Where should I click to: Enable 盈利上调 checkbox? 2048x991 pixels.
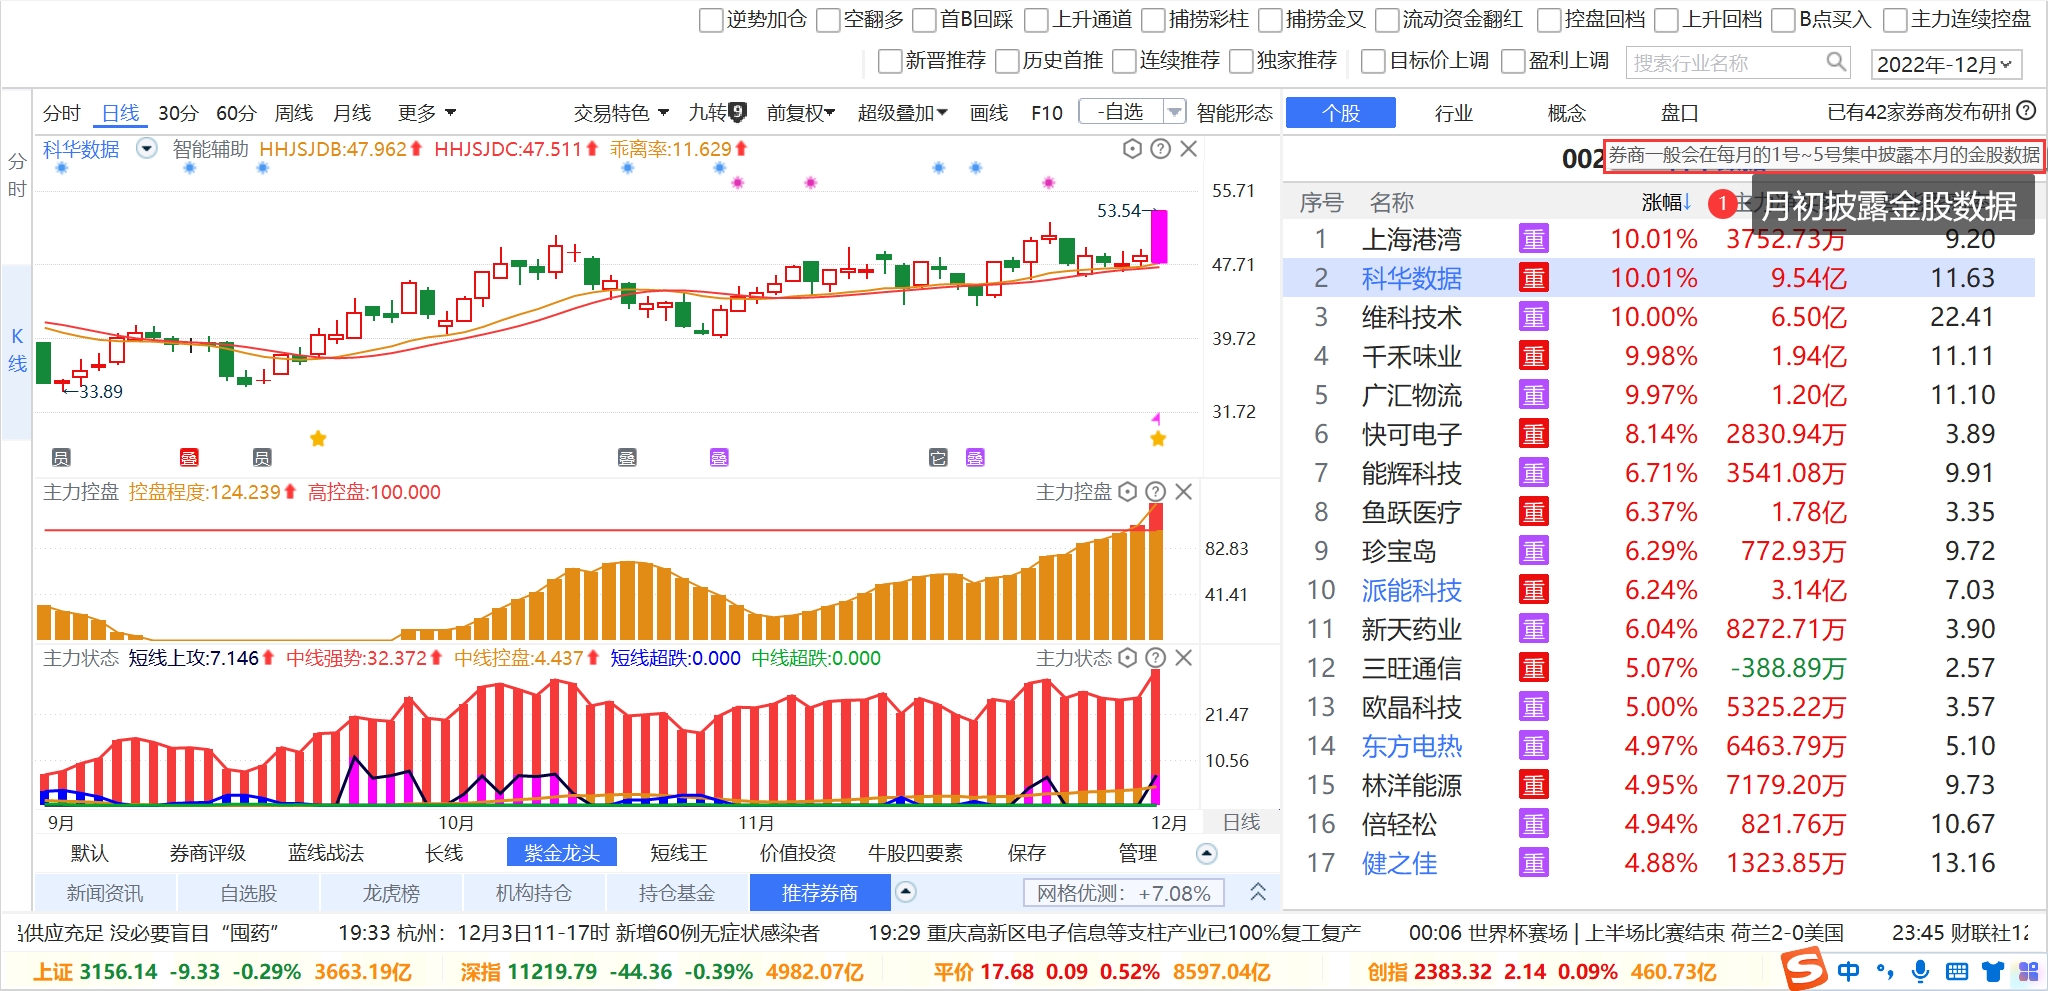coord(1513,61)
